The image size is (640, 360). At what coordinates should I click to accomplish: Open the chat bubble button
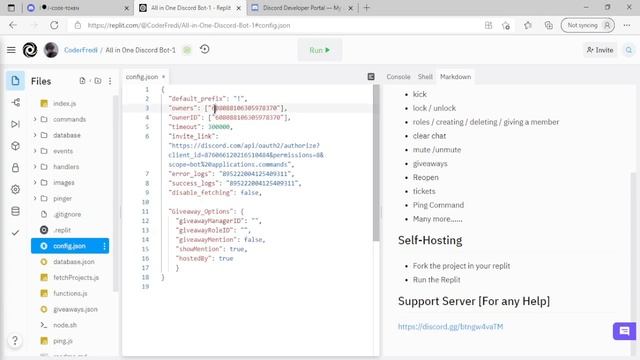click(x=624, y=331)
